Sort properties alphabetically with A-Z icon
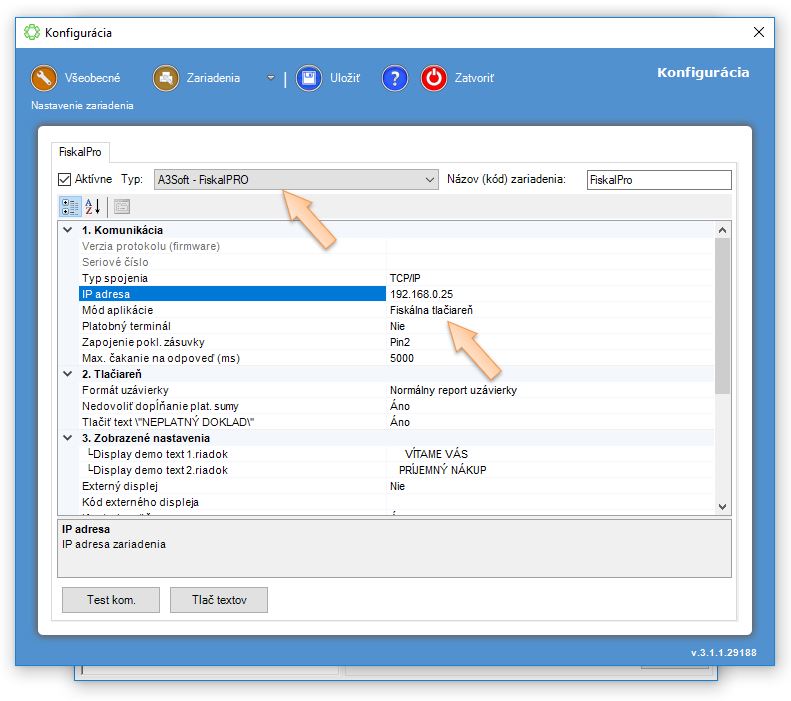The height and width of the screenshot is (701, 791). coord(93,207)
